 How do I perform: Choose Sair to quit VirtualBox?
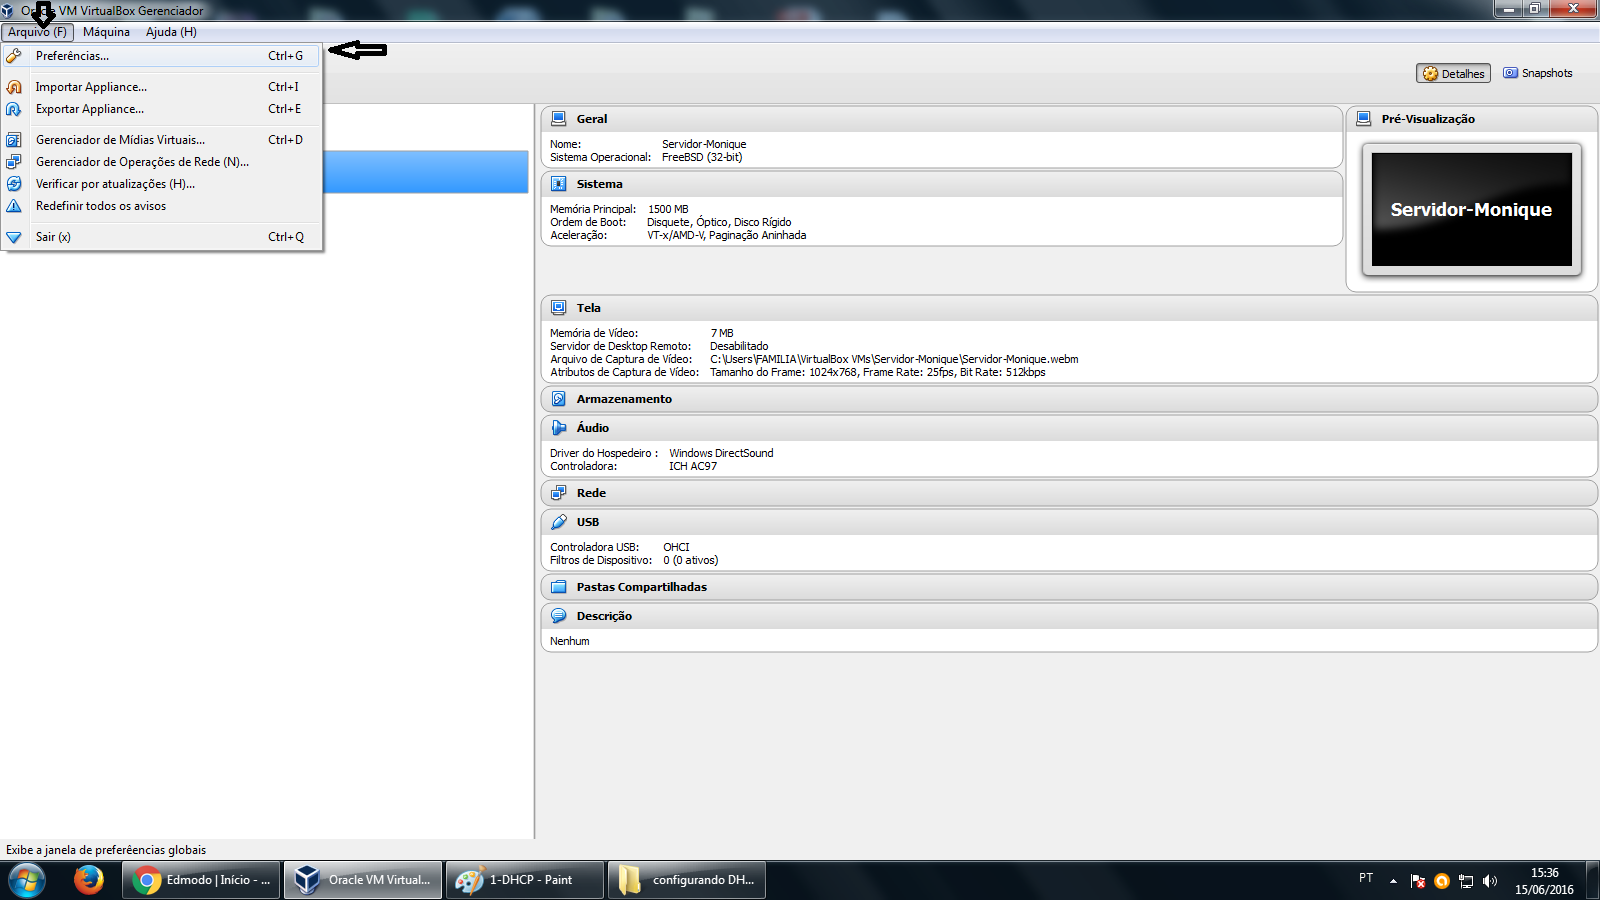(x=162, y=237)
